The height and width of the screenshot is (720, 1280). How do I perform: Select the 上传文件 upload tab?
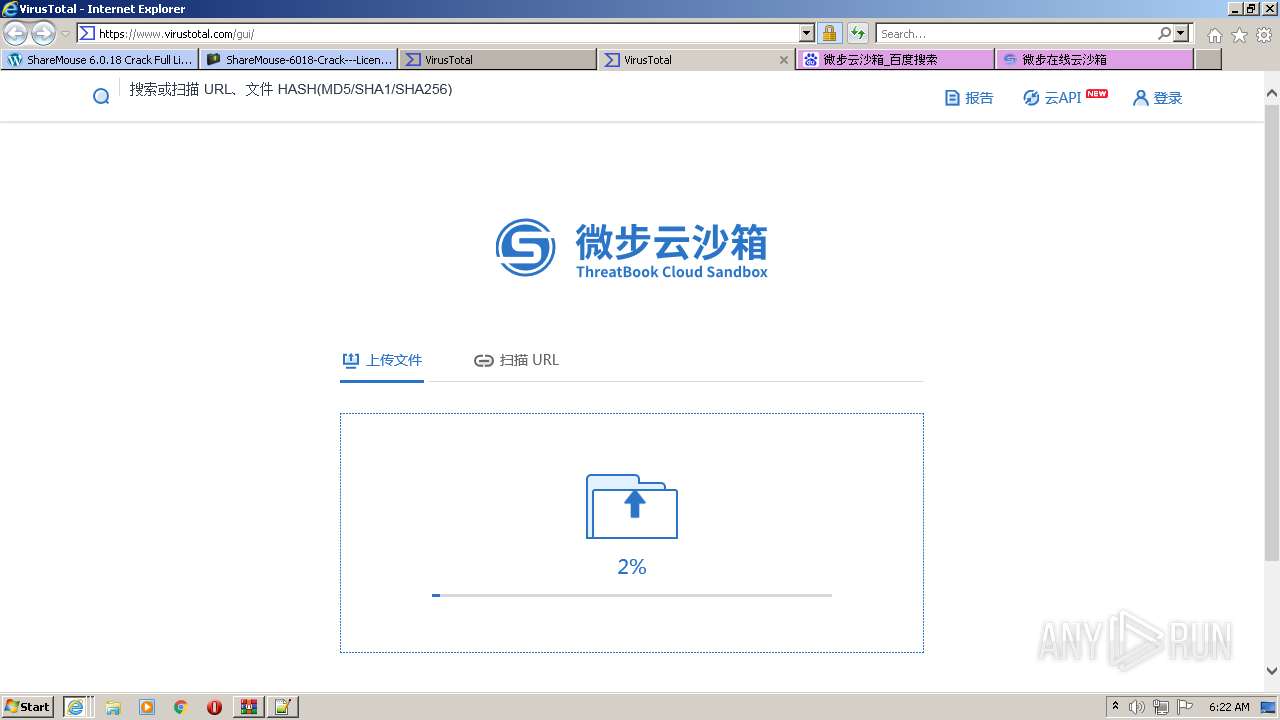[382, 360]
